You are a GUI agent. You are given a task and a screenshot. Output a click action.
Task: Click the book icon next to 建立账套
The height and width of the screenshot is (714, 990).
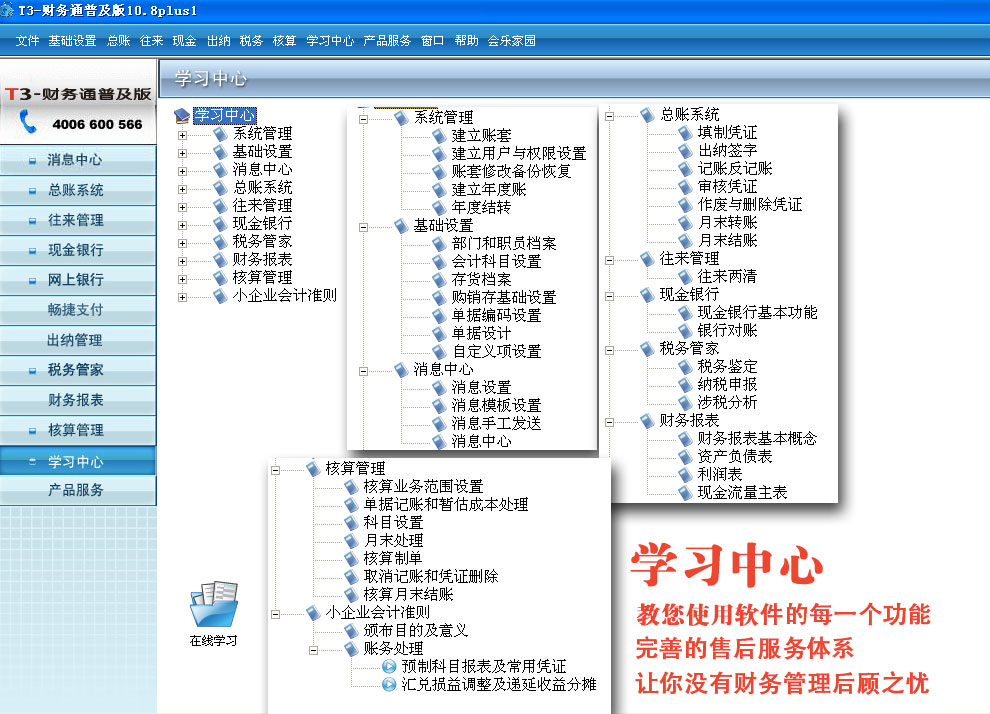(x=439, y=135)
